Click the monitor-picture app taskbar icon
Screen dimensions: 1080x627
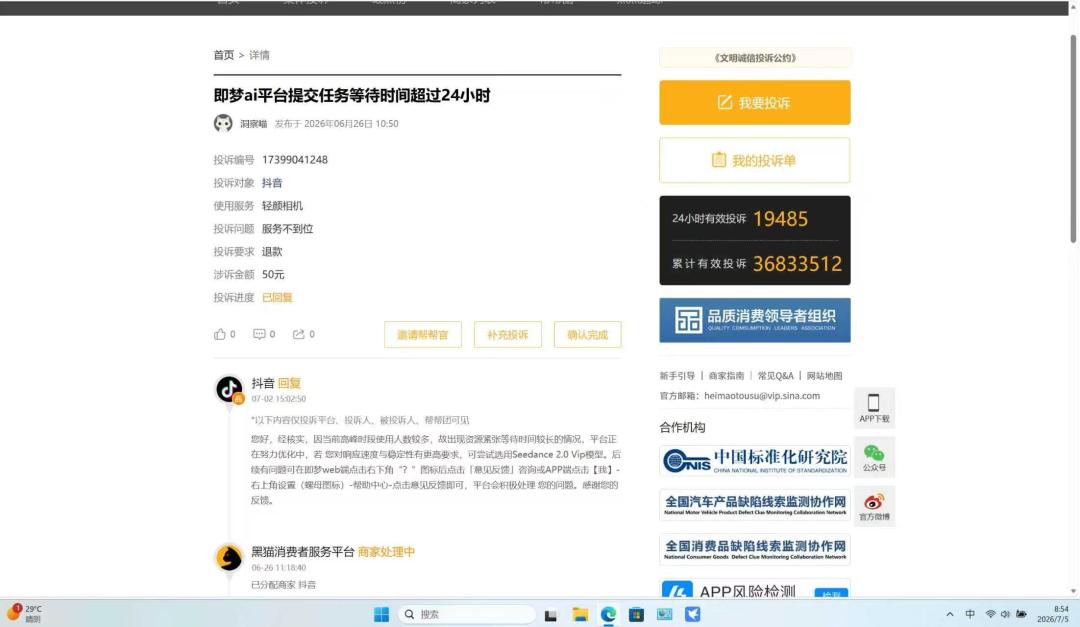click(665, 615)
